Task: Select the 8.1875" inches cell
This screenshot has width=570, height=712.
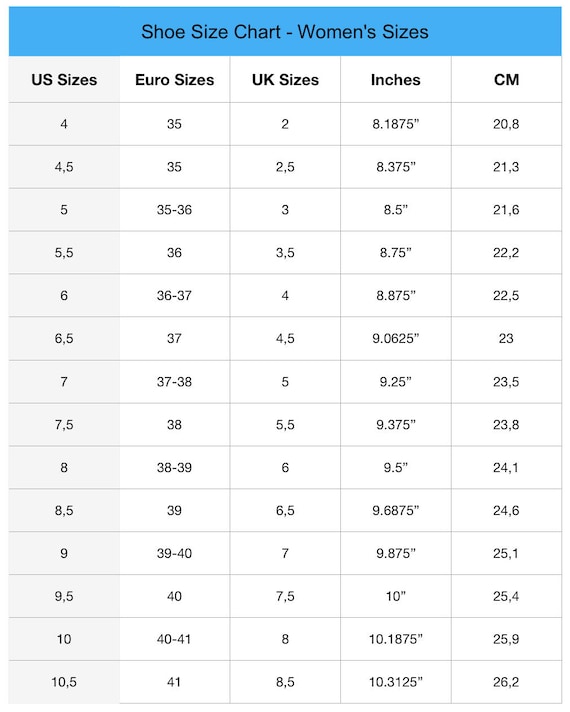Action: pos(396,124)
